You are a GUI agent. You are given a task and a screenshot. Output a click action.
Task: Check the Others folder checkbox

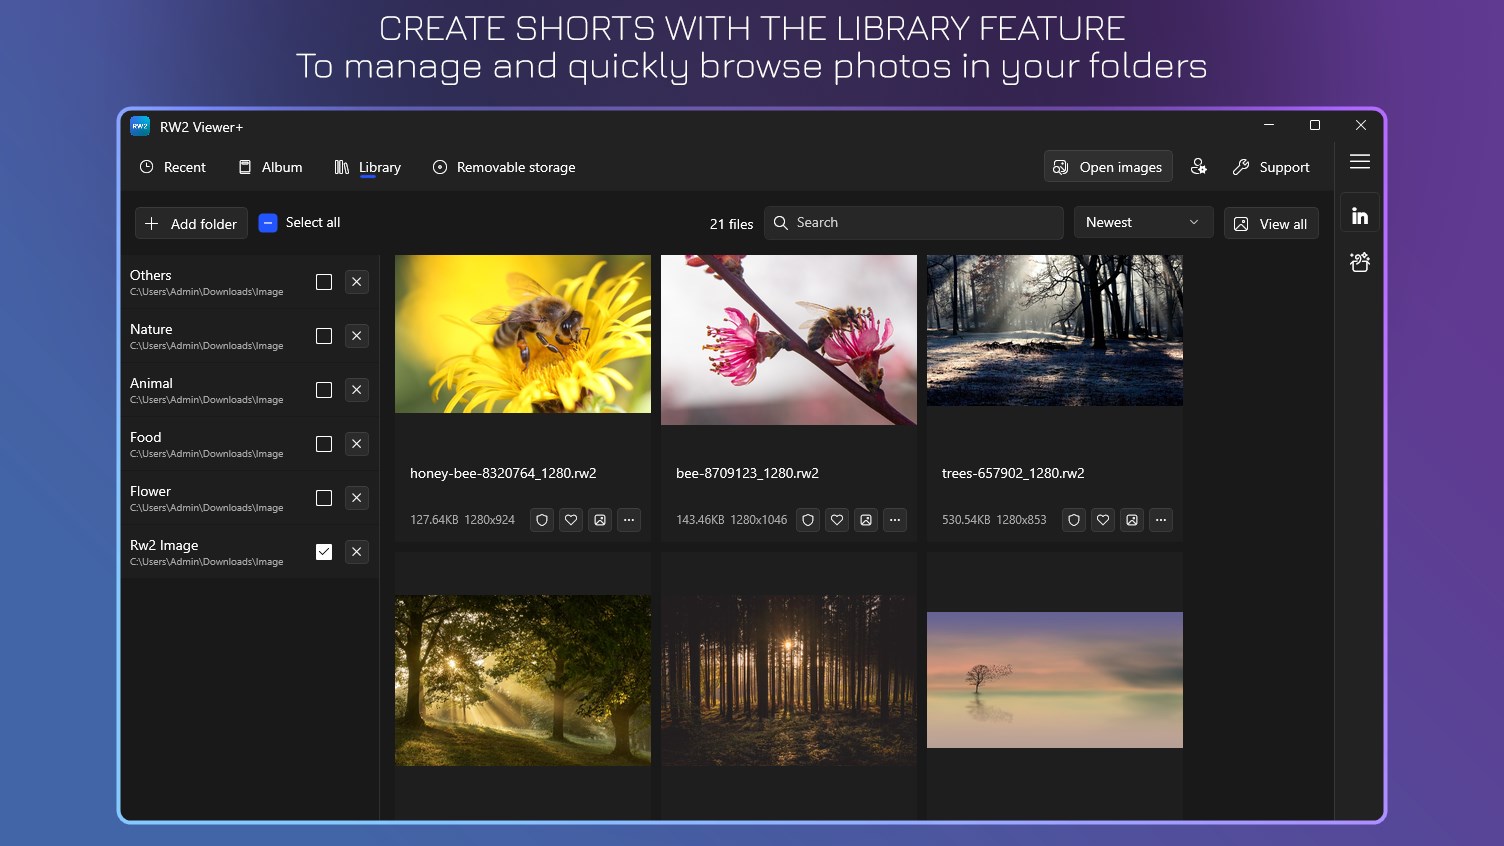pyautogui.click(x=324, y=282)
